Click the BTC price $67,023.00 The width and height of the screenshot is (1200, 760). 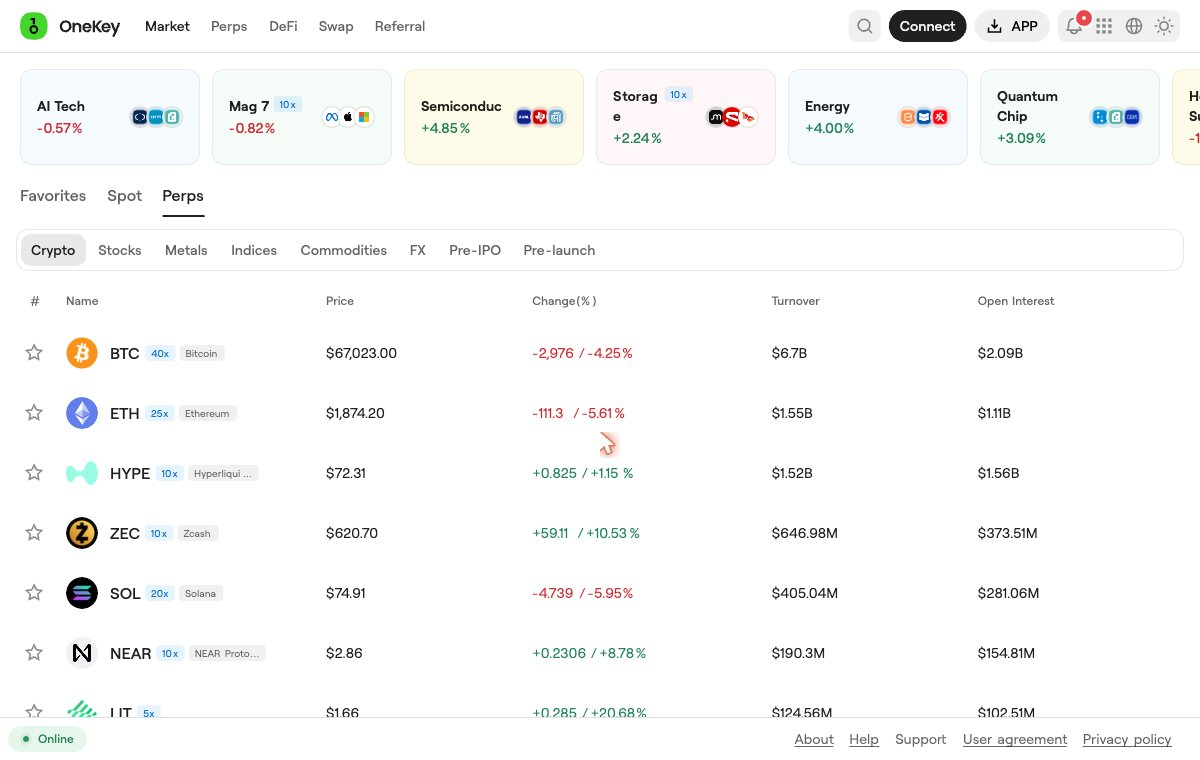point(361,353)
